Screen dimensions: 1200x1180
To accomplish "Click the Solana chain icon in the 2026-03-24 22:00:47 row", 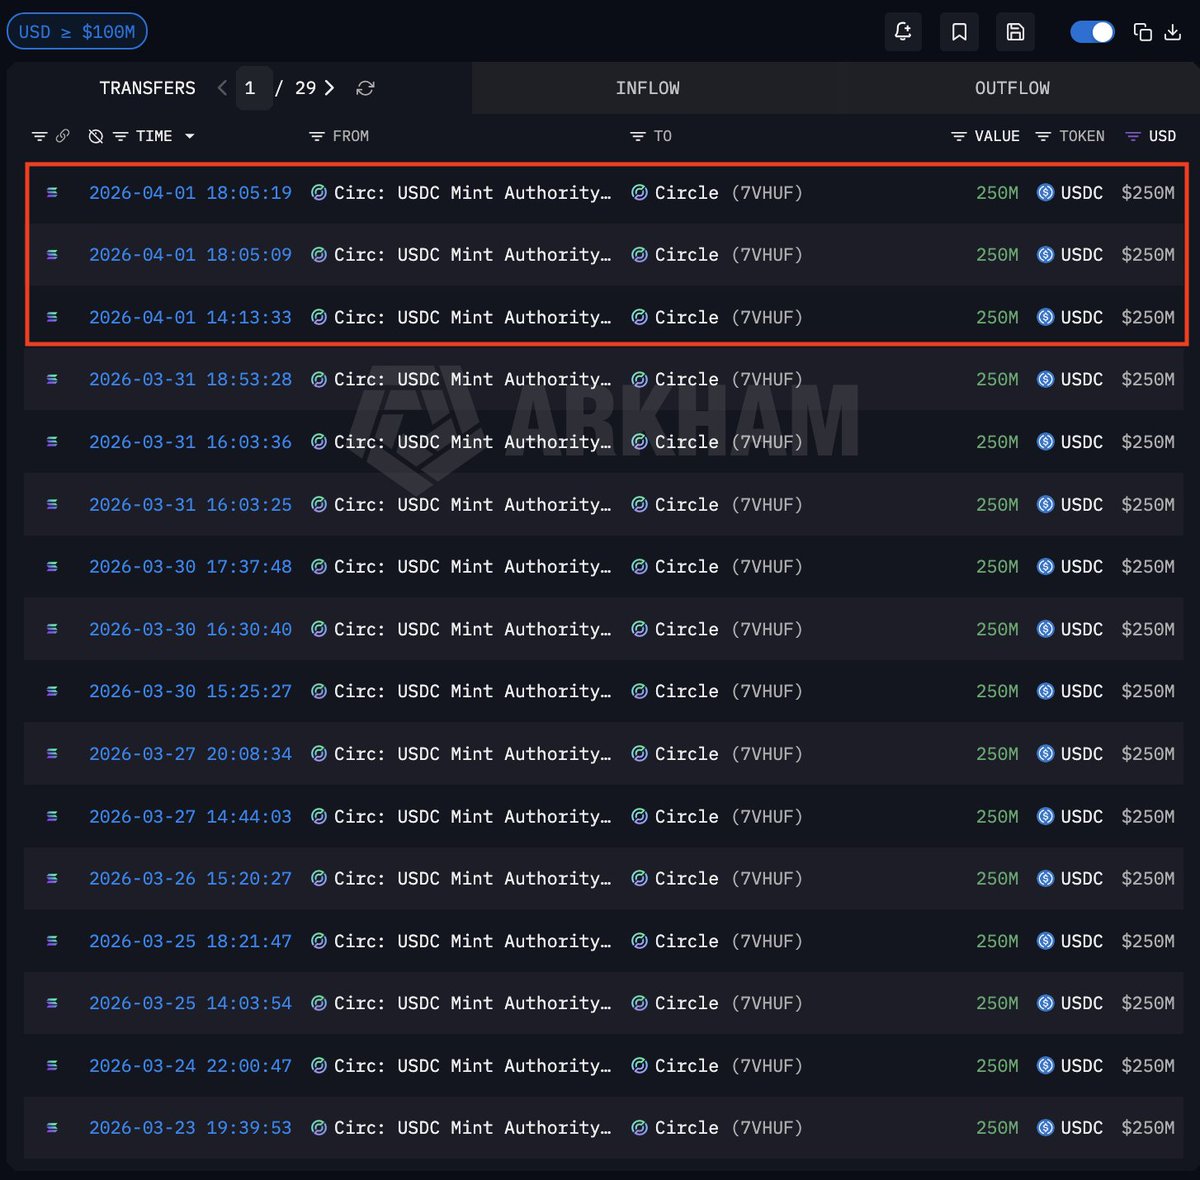I will pyautogui.click(x=52, y=1066).
